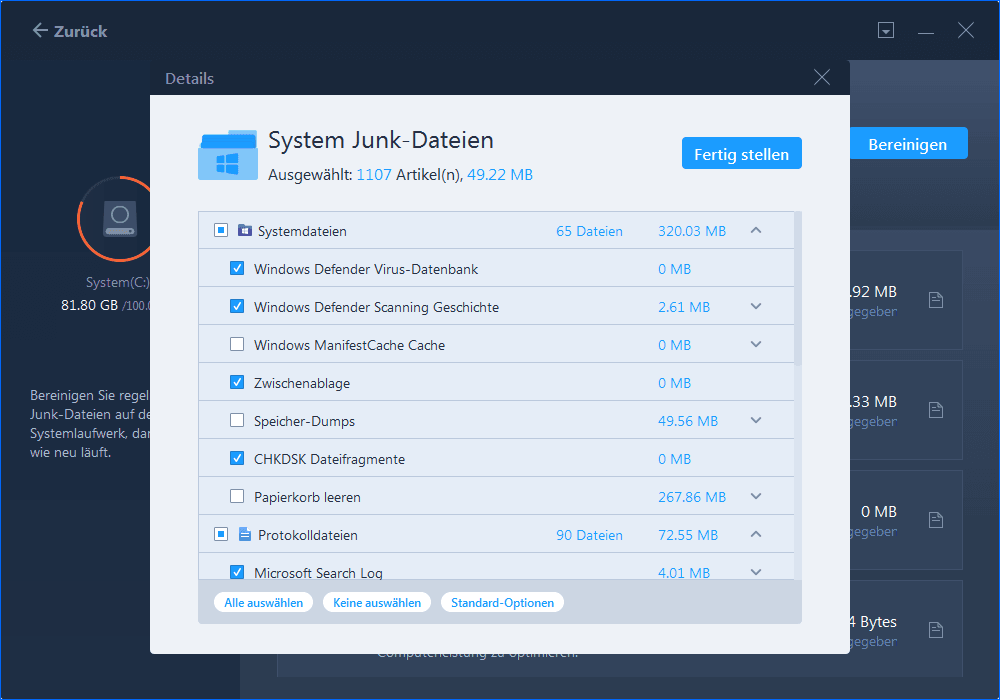Click the System Junk-Dateien folder icon
Viewport: 1000px width, 700px height.
tap(228, 156)
